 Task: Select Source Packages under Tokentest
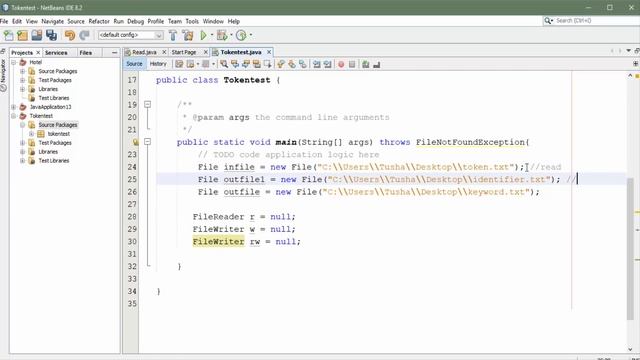(x=58, y=125)
